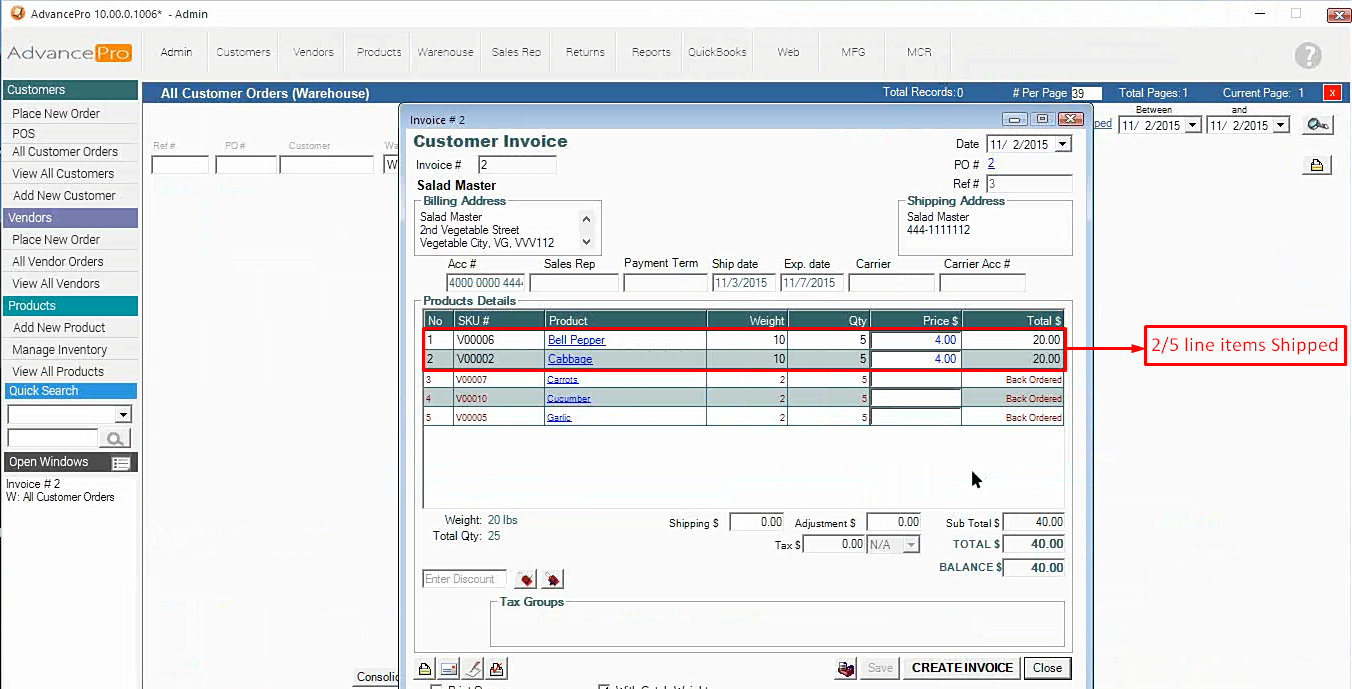1352x689 pixels.
Task: Click the printer icon at invoice bottom-left
Action: click(x=425, y=669)
